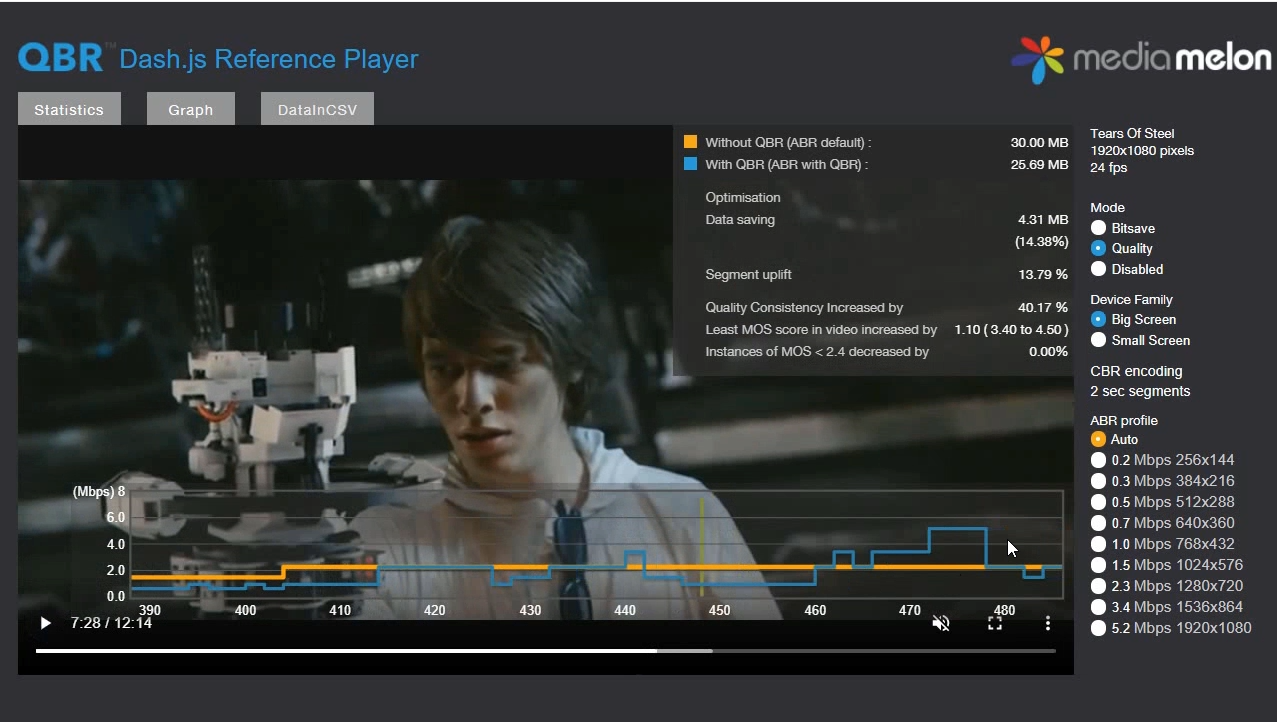Image resolution: width=1277 pixels, height=722 pixels.
Task: Select 0.3 Mbps 384x216 profile
Action: pos(1099,481)
